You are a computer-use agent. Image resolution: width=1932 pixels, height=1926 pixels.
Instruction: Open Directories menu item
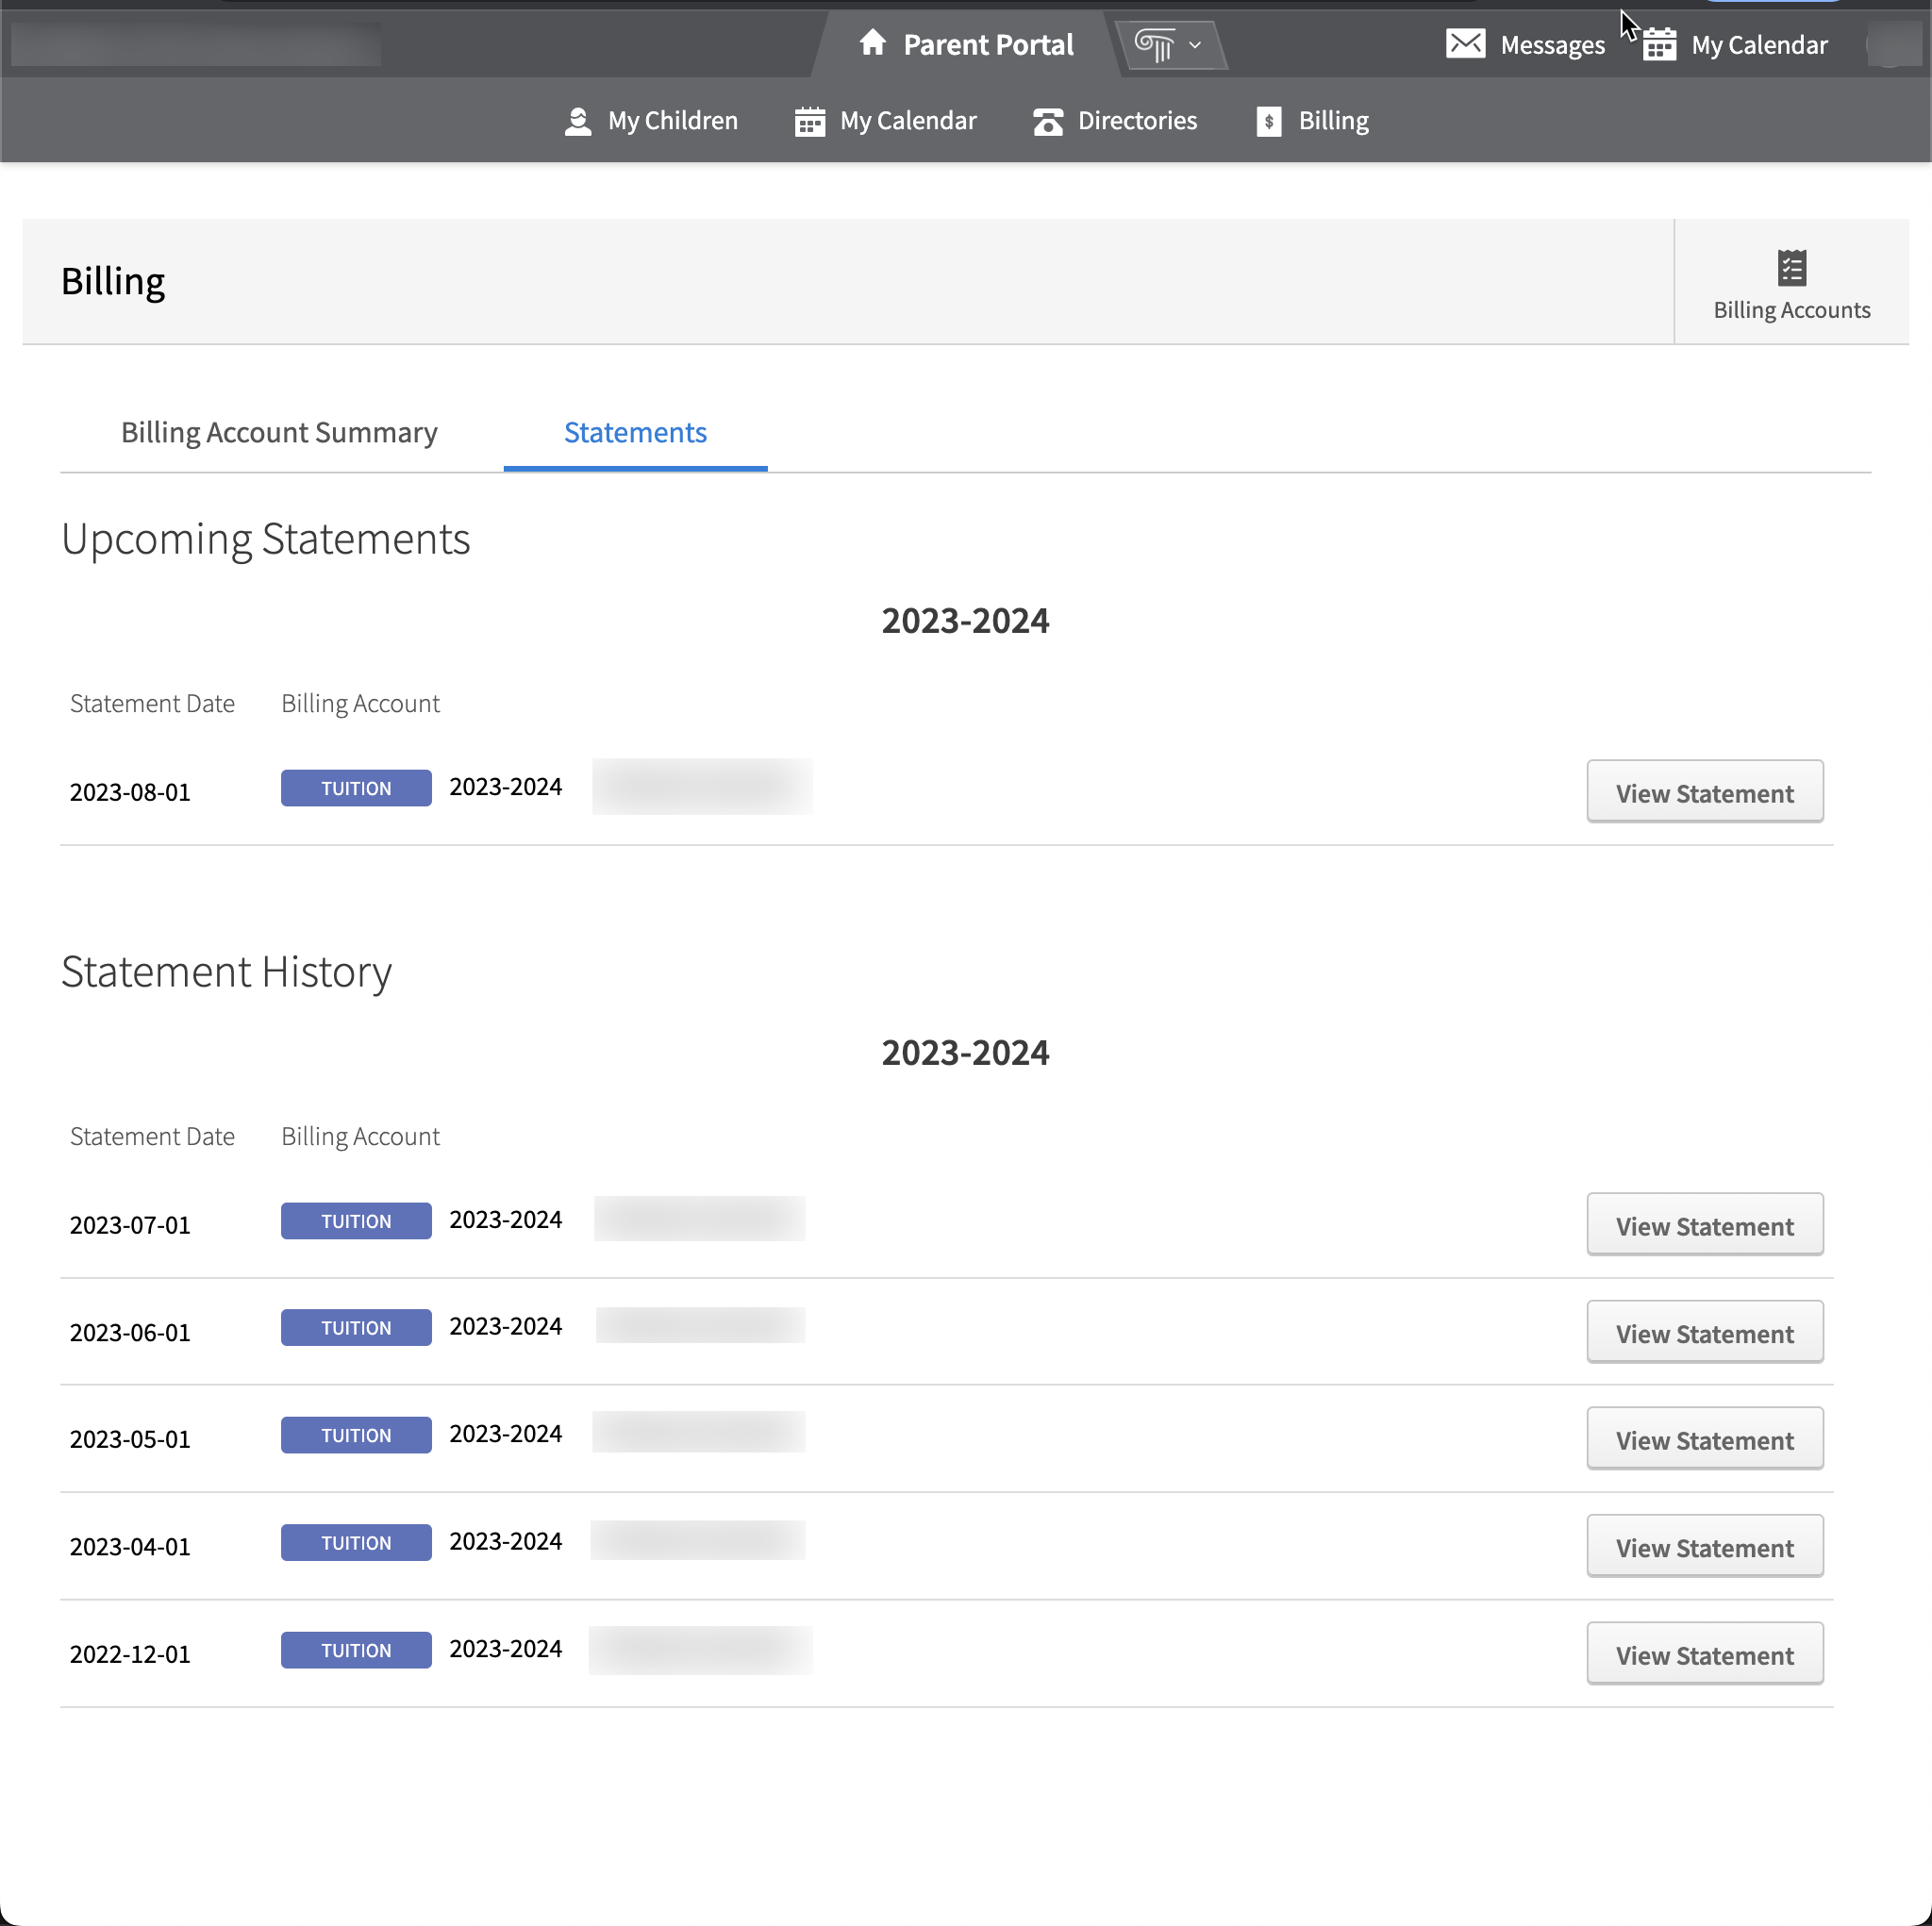tap(1114, 121)
